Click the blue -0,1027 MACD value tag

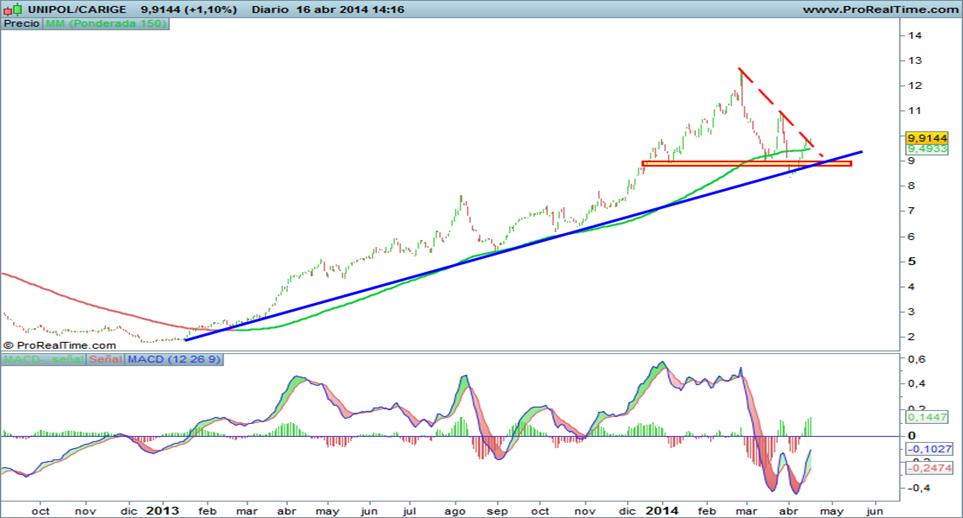click(929, 449)
